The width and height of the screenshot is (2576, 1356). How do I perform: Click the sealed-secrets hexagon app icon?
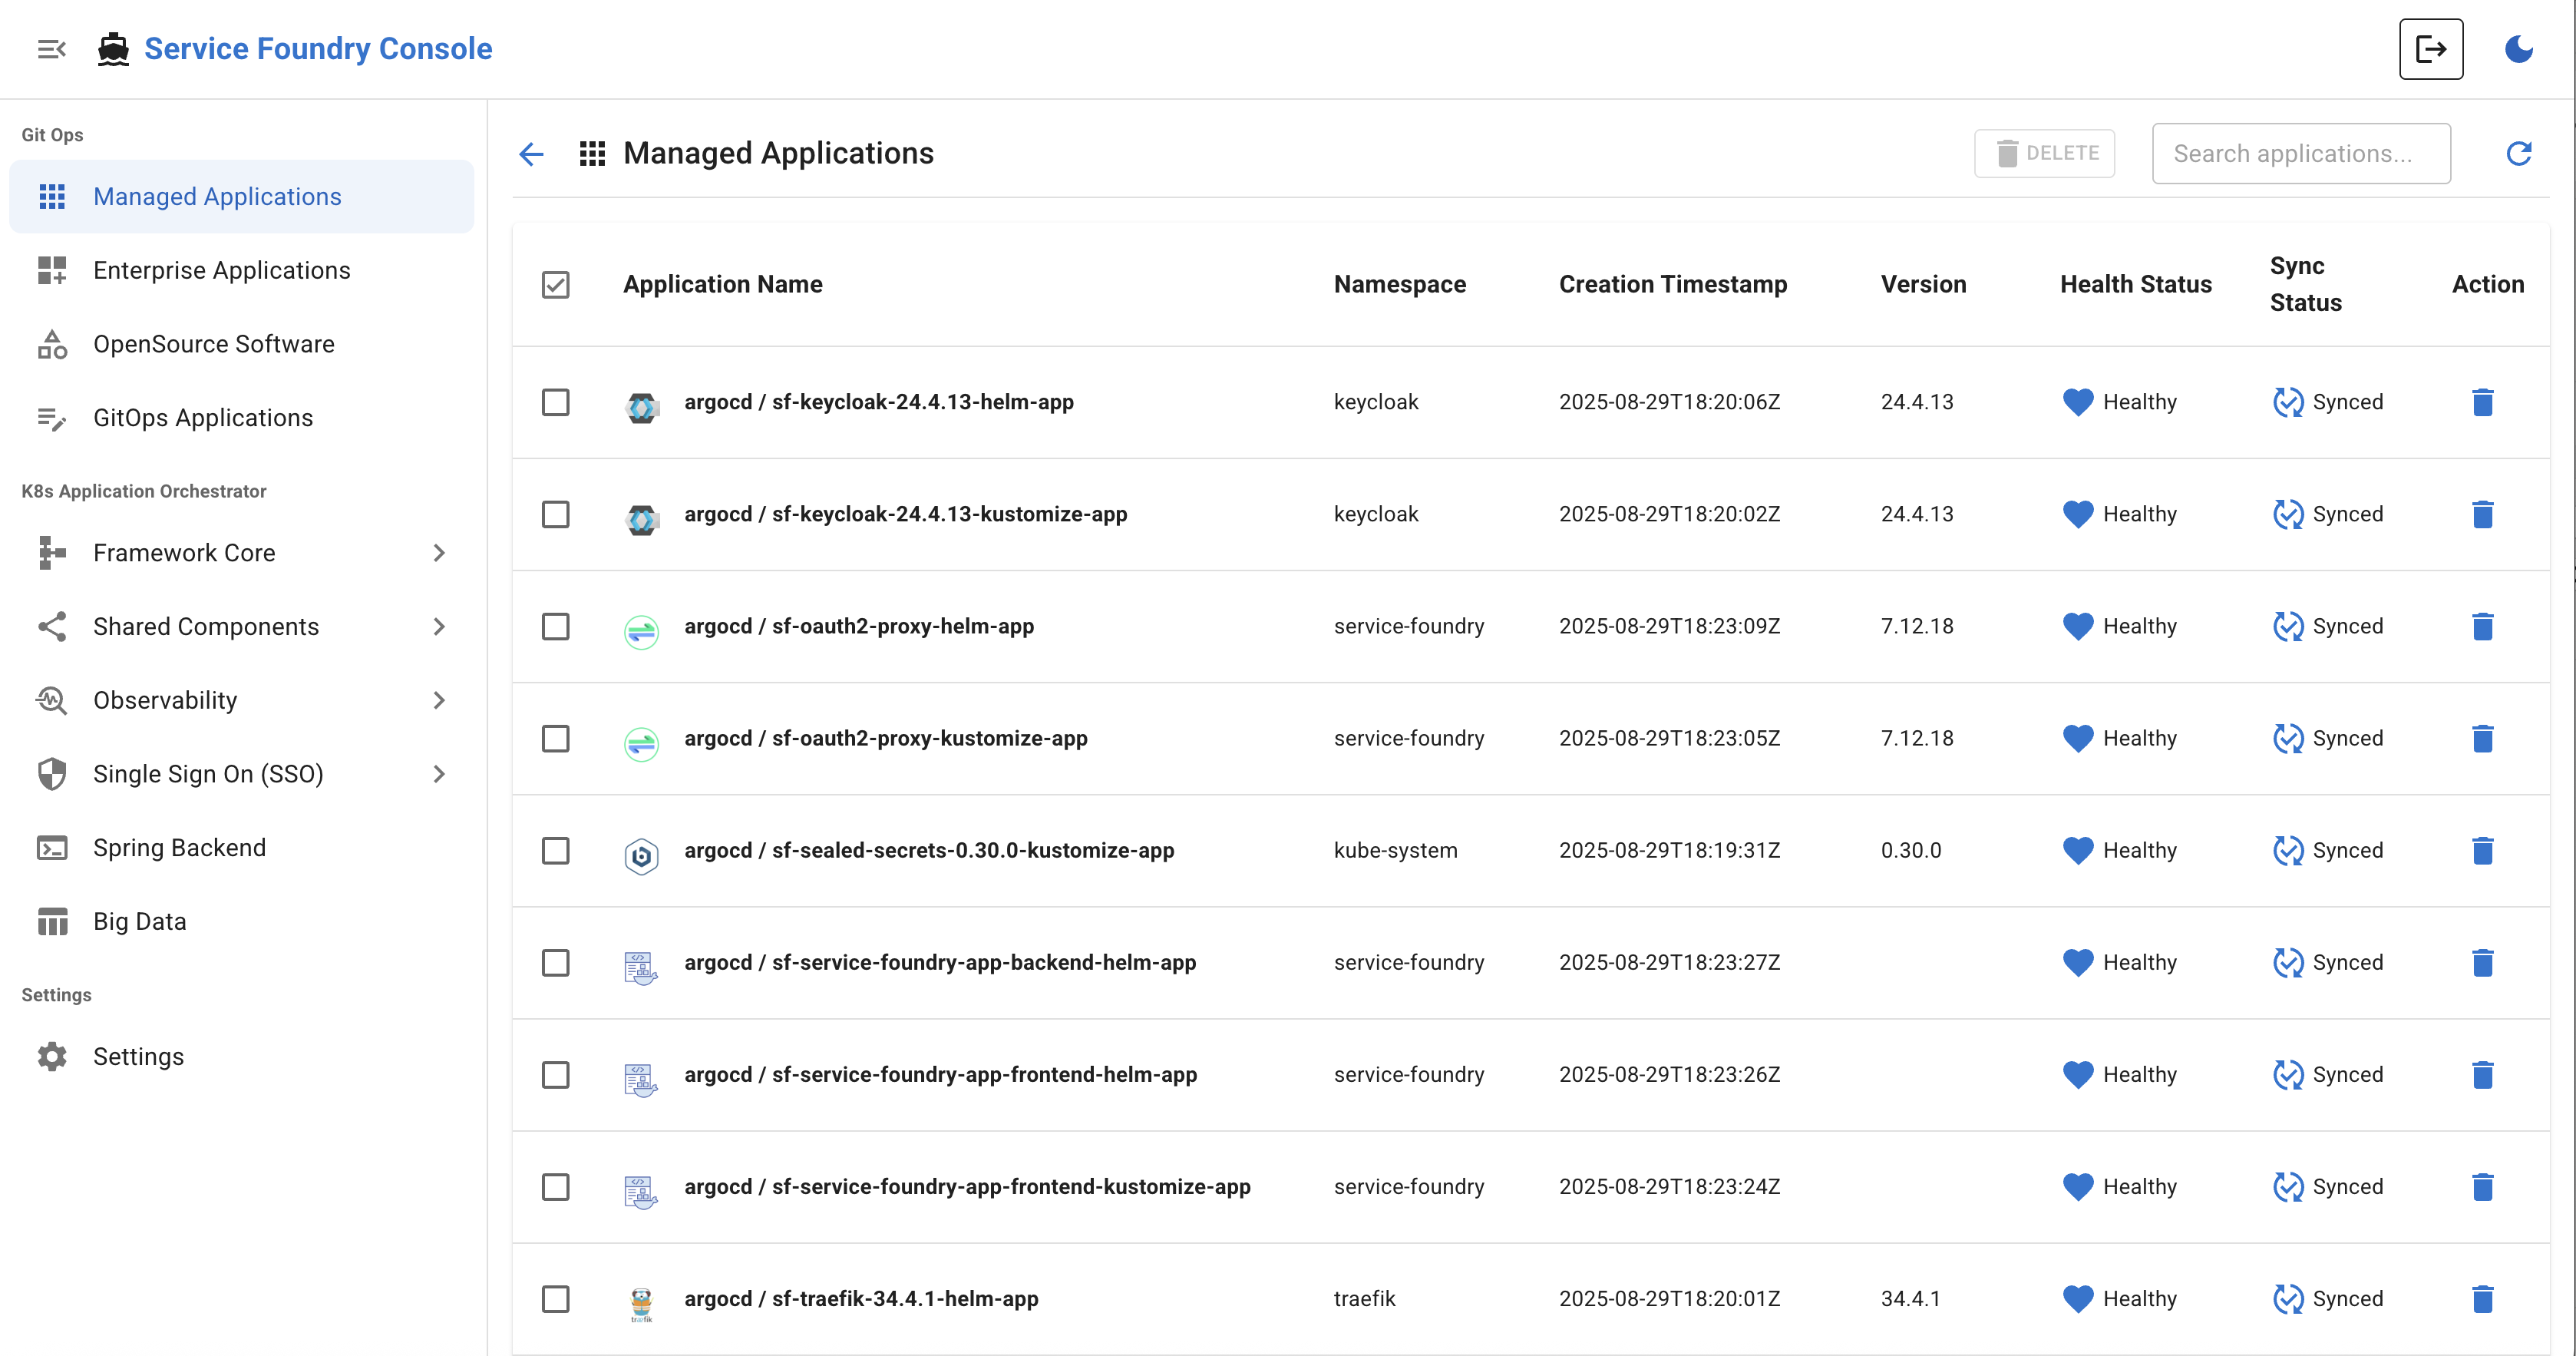641,855
